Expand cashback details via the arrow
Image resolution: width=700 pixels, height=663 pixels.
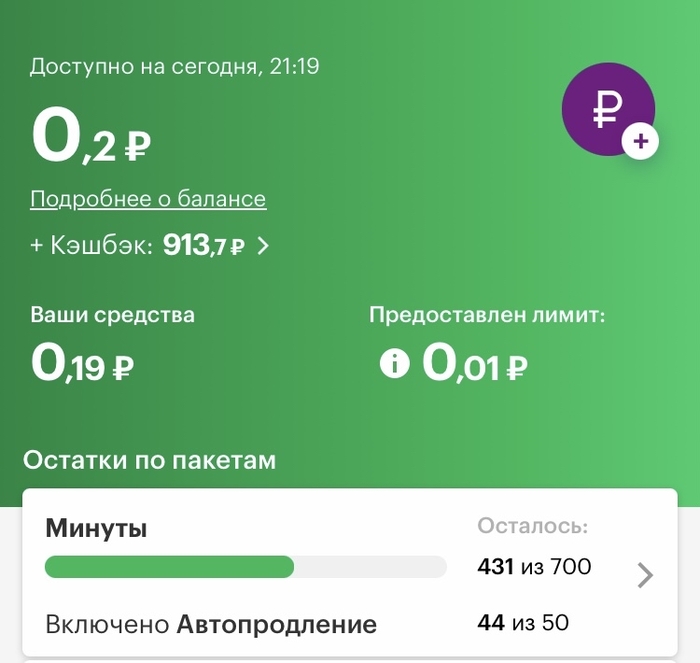(263, 245)
